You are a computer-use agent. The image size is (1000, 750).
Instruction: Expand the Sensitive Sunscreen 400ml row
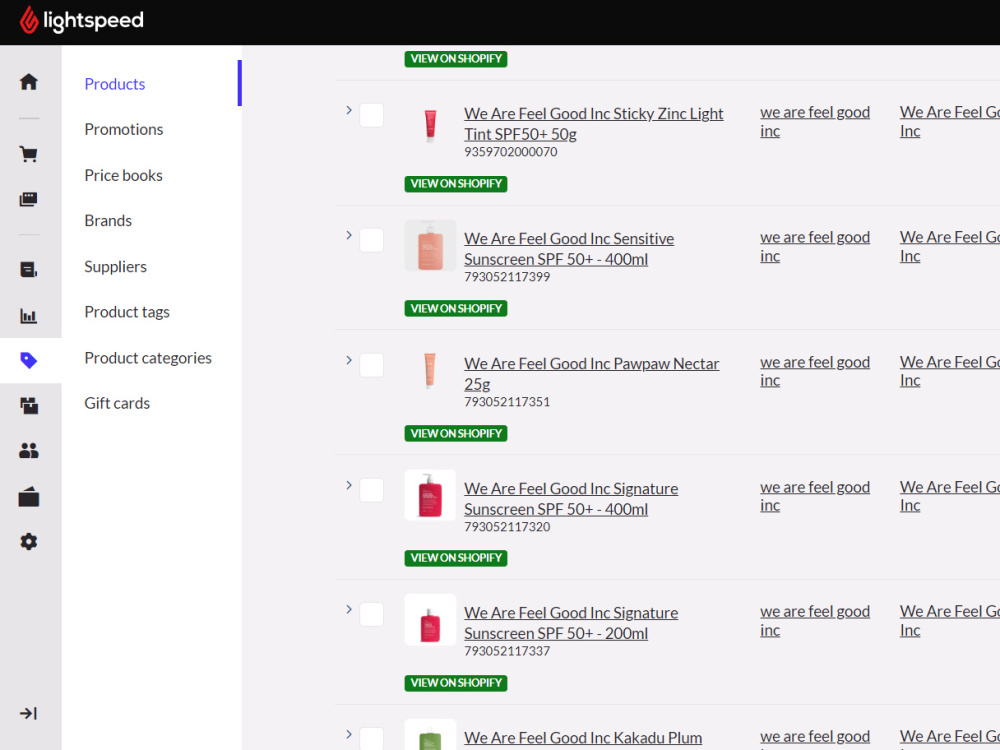click(349, 235)
